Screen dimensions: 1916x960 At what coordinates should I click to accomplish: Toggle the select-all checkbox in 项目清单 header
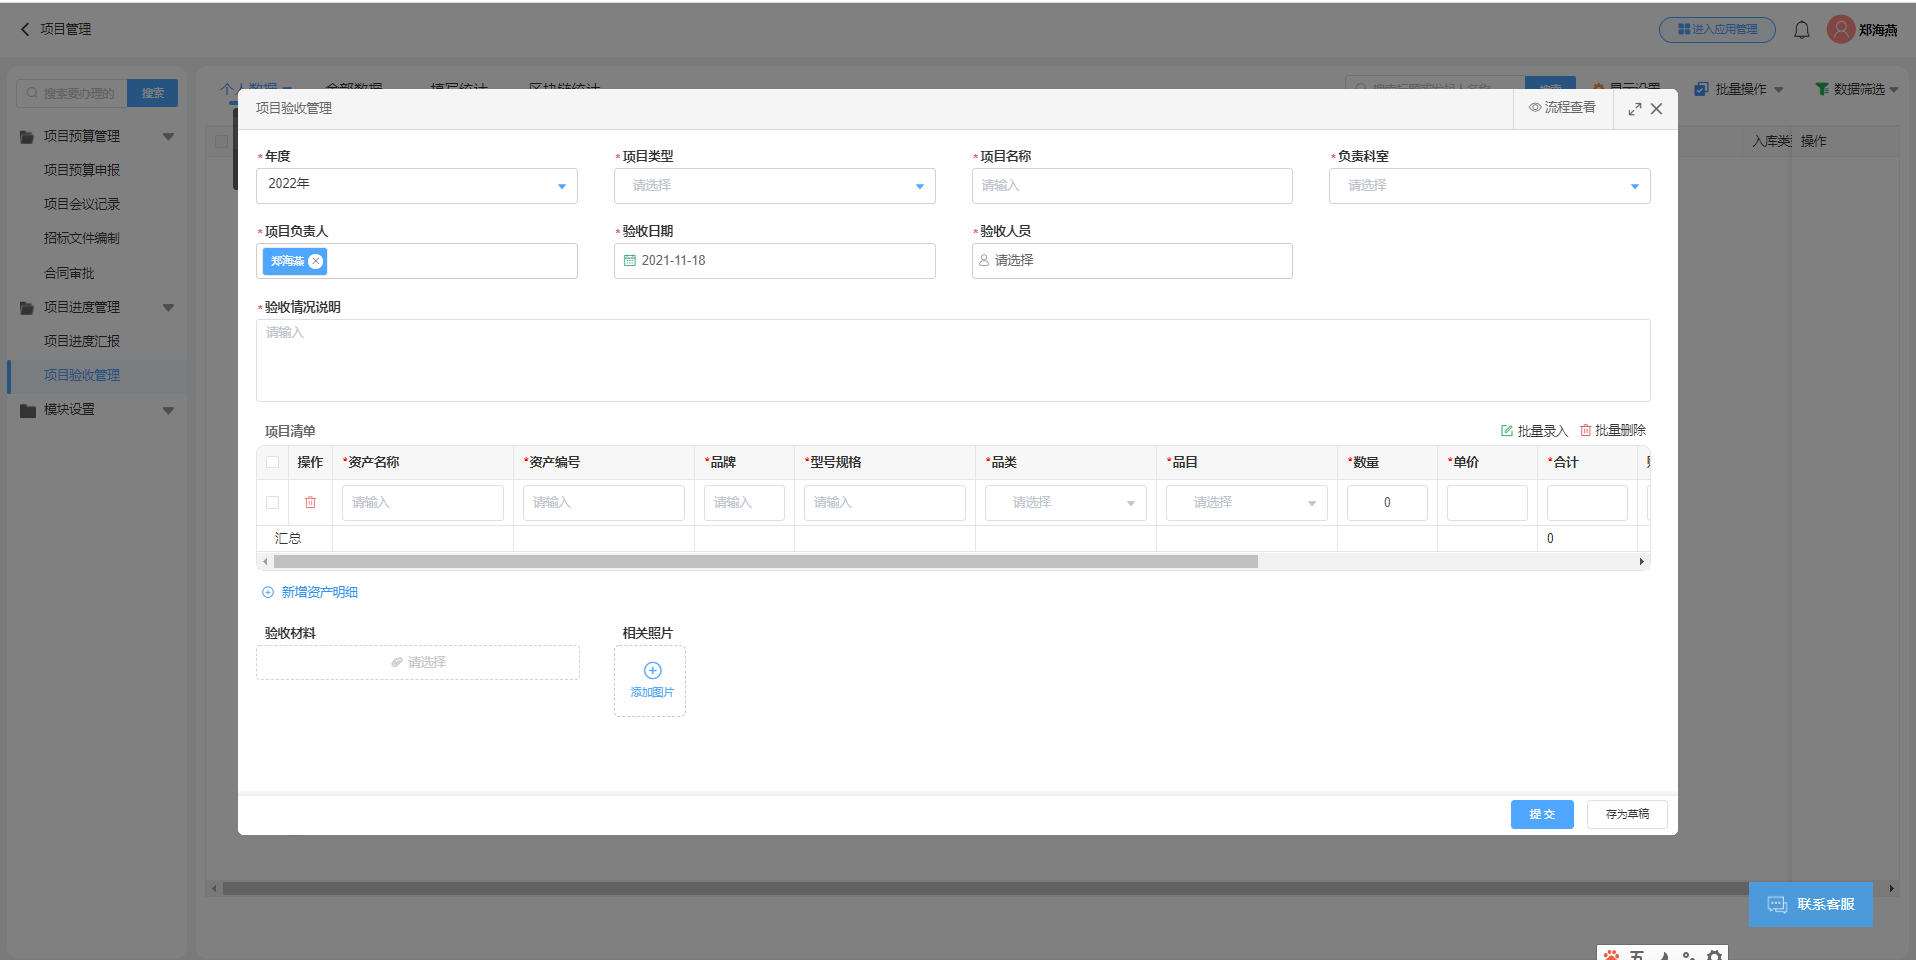[272, 462]
